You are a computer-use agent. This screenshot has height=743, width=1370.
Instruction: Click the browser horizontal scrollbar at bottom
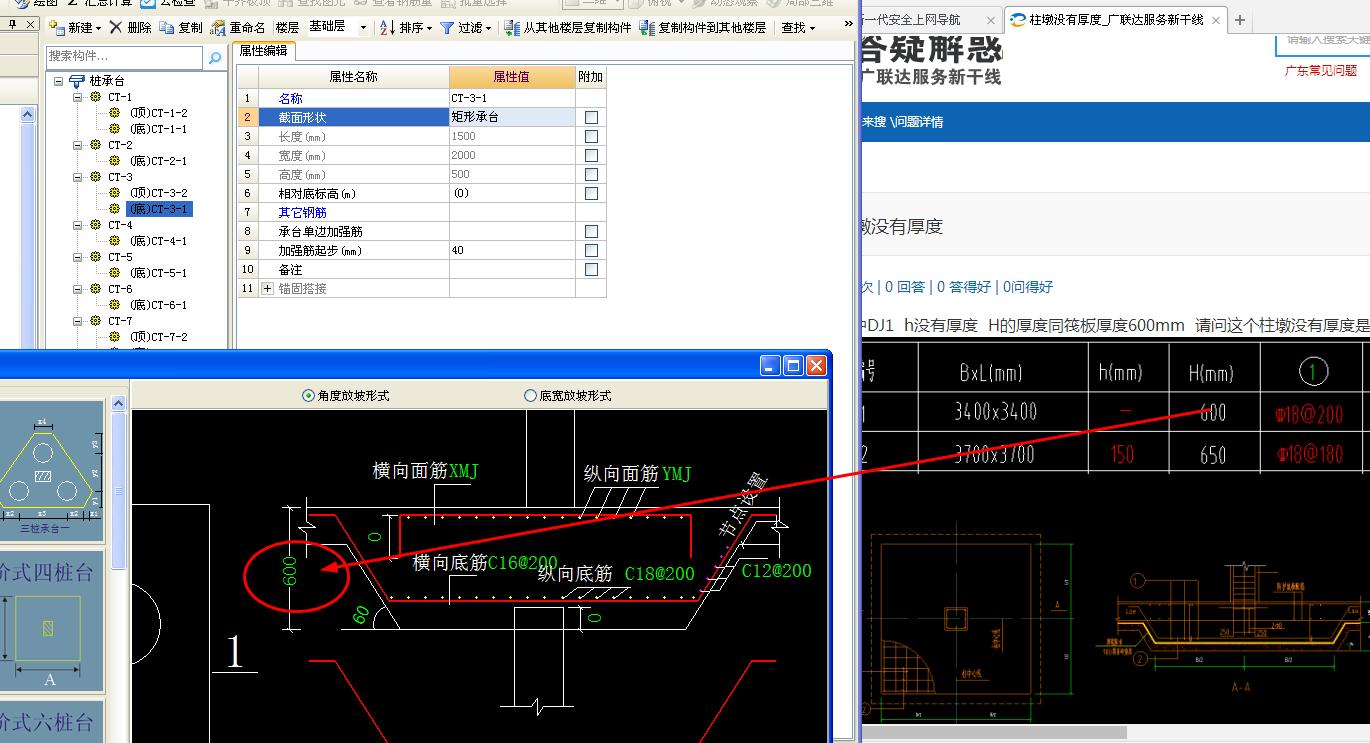[994, 733]
